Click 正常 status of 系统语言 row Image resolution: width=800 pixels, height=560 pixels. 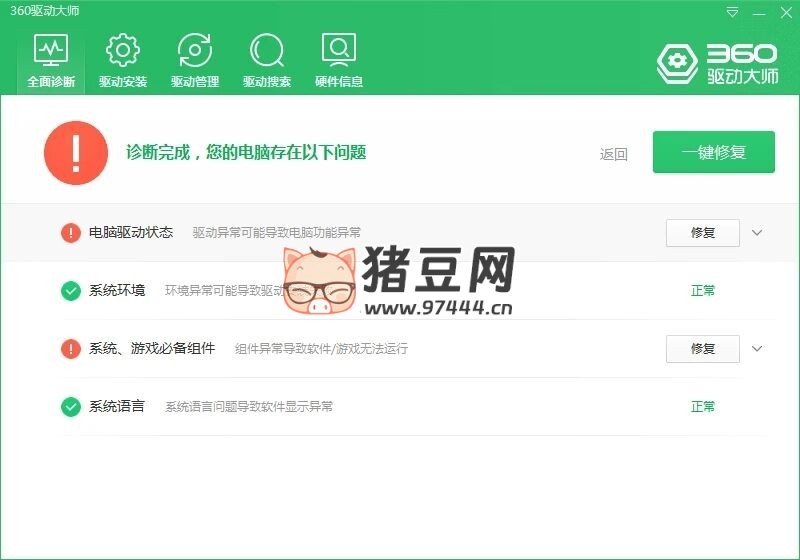pos(703,407)
